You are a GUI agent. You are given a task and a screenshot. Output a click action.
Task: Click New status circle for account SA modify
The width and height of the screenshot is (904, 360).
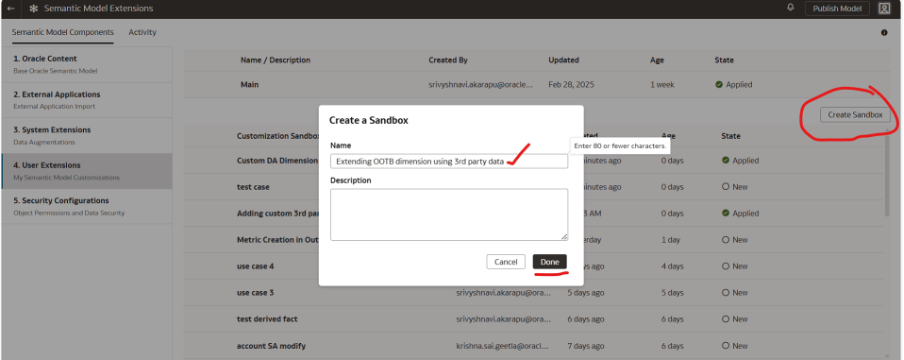pos(726,346)
